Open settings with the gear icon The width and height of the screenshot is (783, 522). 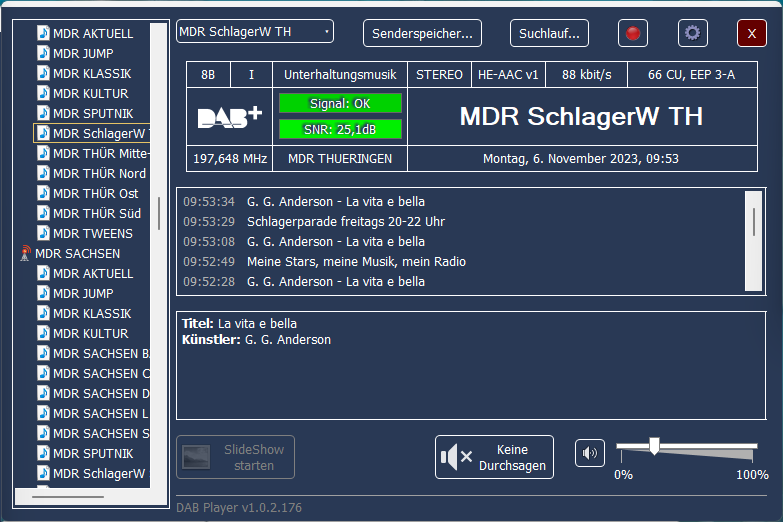[692, 33]
